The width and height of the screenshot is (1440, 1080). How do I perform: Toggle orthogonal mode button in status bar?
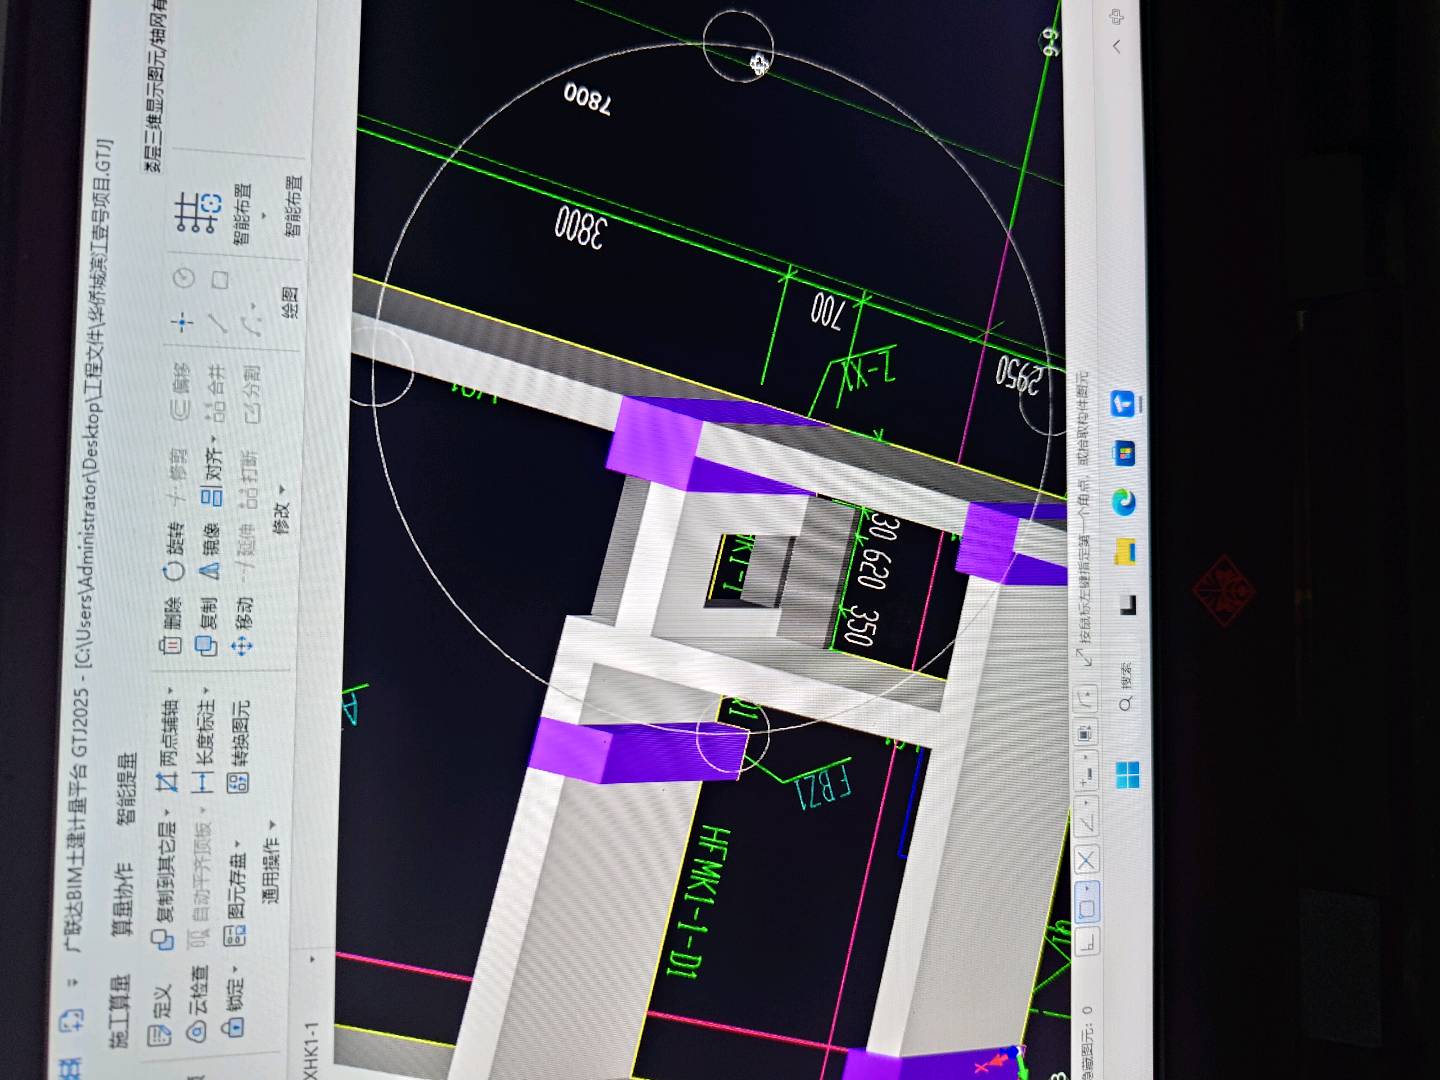point(1087,940)
